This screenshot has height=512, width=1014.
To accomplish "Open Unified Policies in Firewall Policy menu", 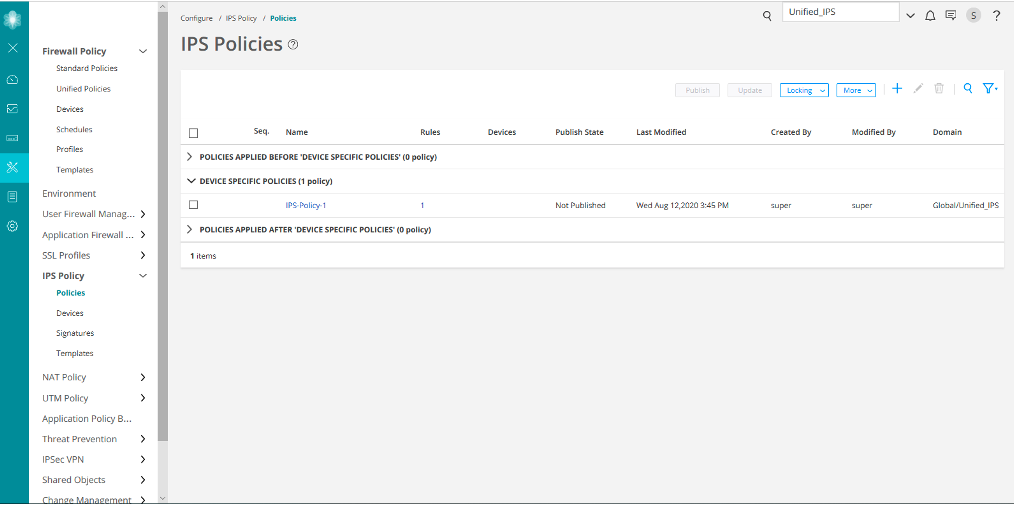I will coord(83,89).
